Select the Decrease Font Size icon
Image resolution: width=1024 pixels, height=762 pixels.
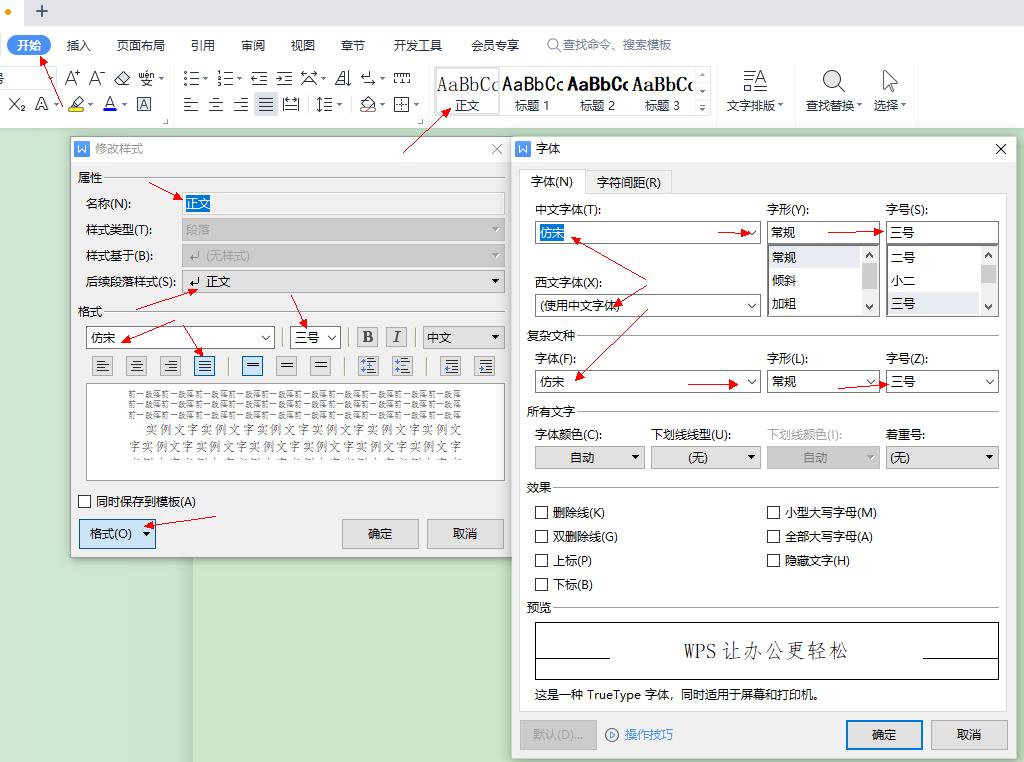coord(96,77)
